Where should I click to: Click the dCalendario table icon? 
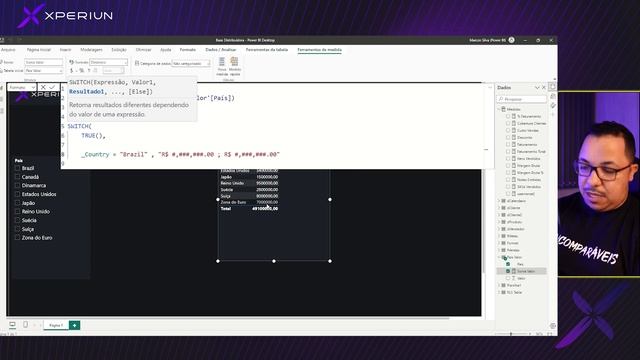click(x=504, y=201)
